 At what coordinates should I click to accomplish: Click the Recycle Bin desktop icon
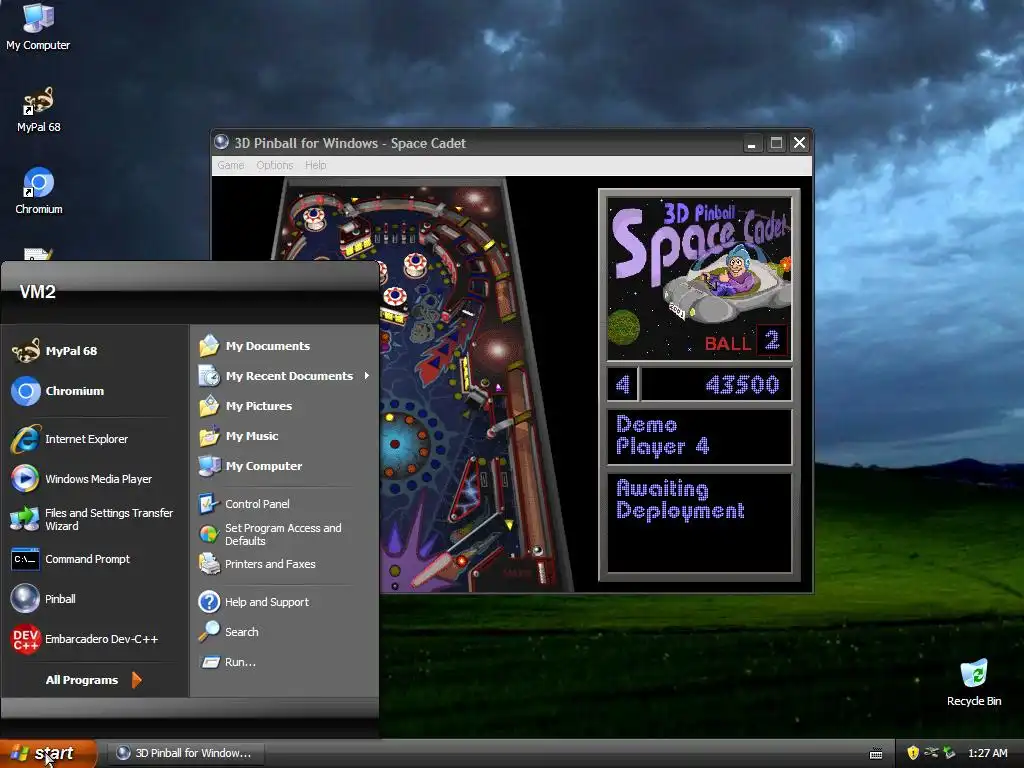point(974,682)
